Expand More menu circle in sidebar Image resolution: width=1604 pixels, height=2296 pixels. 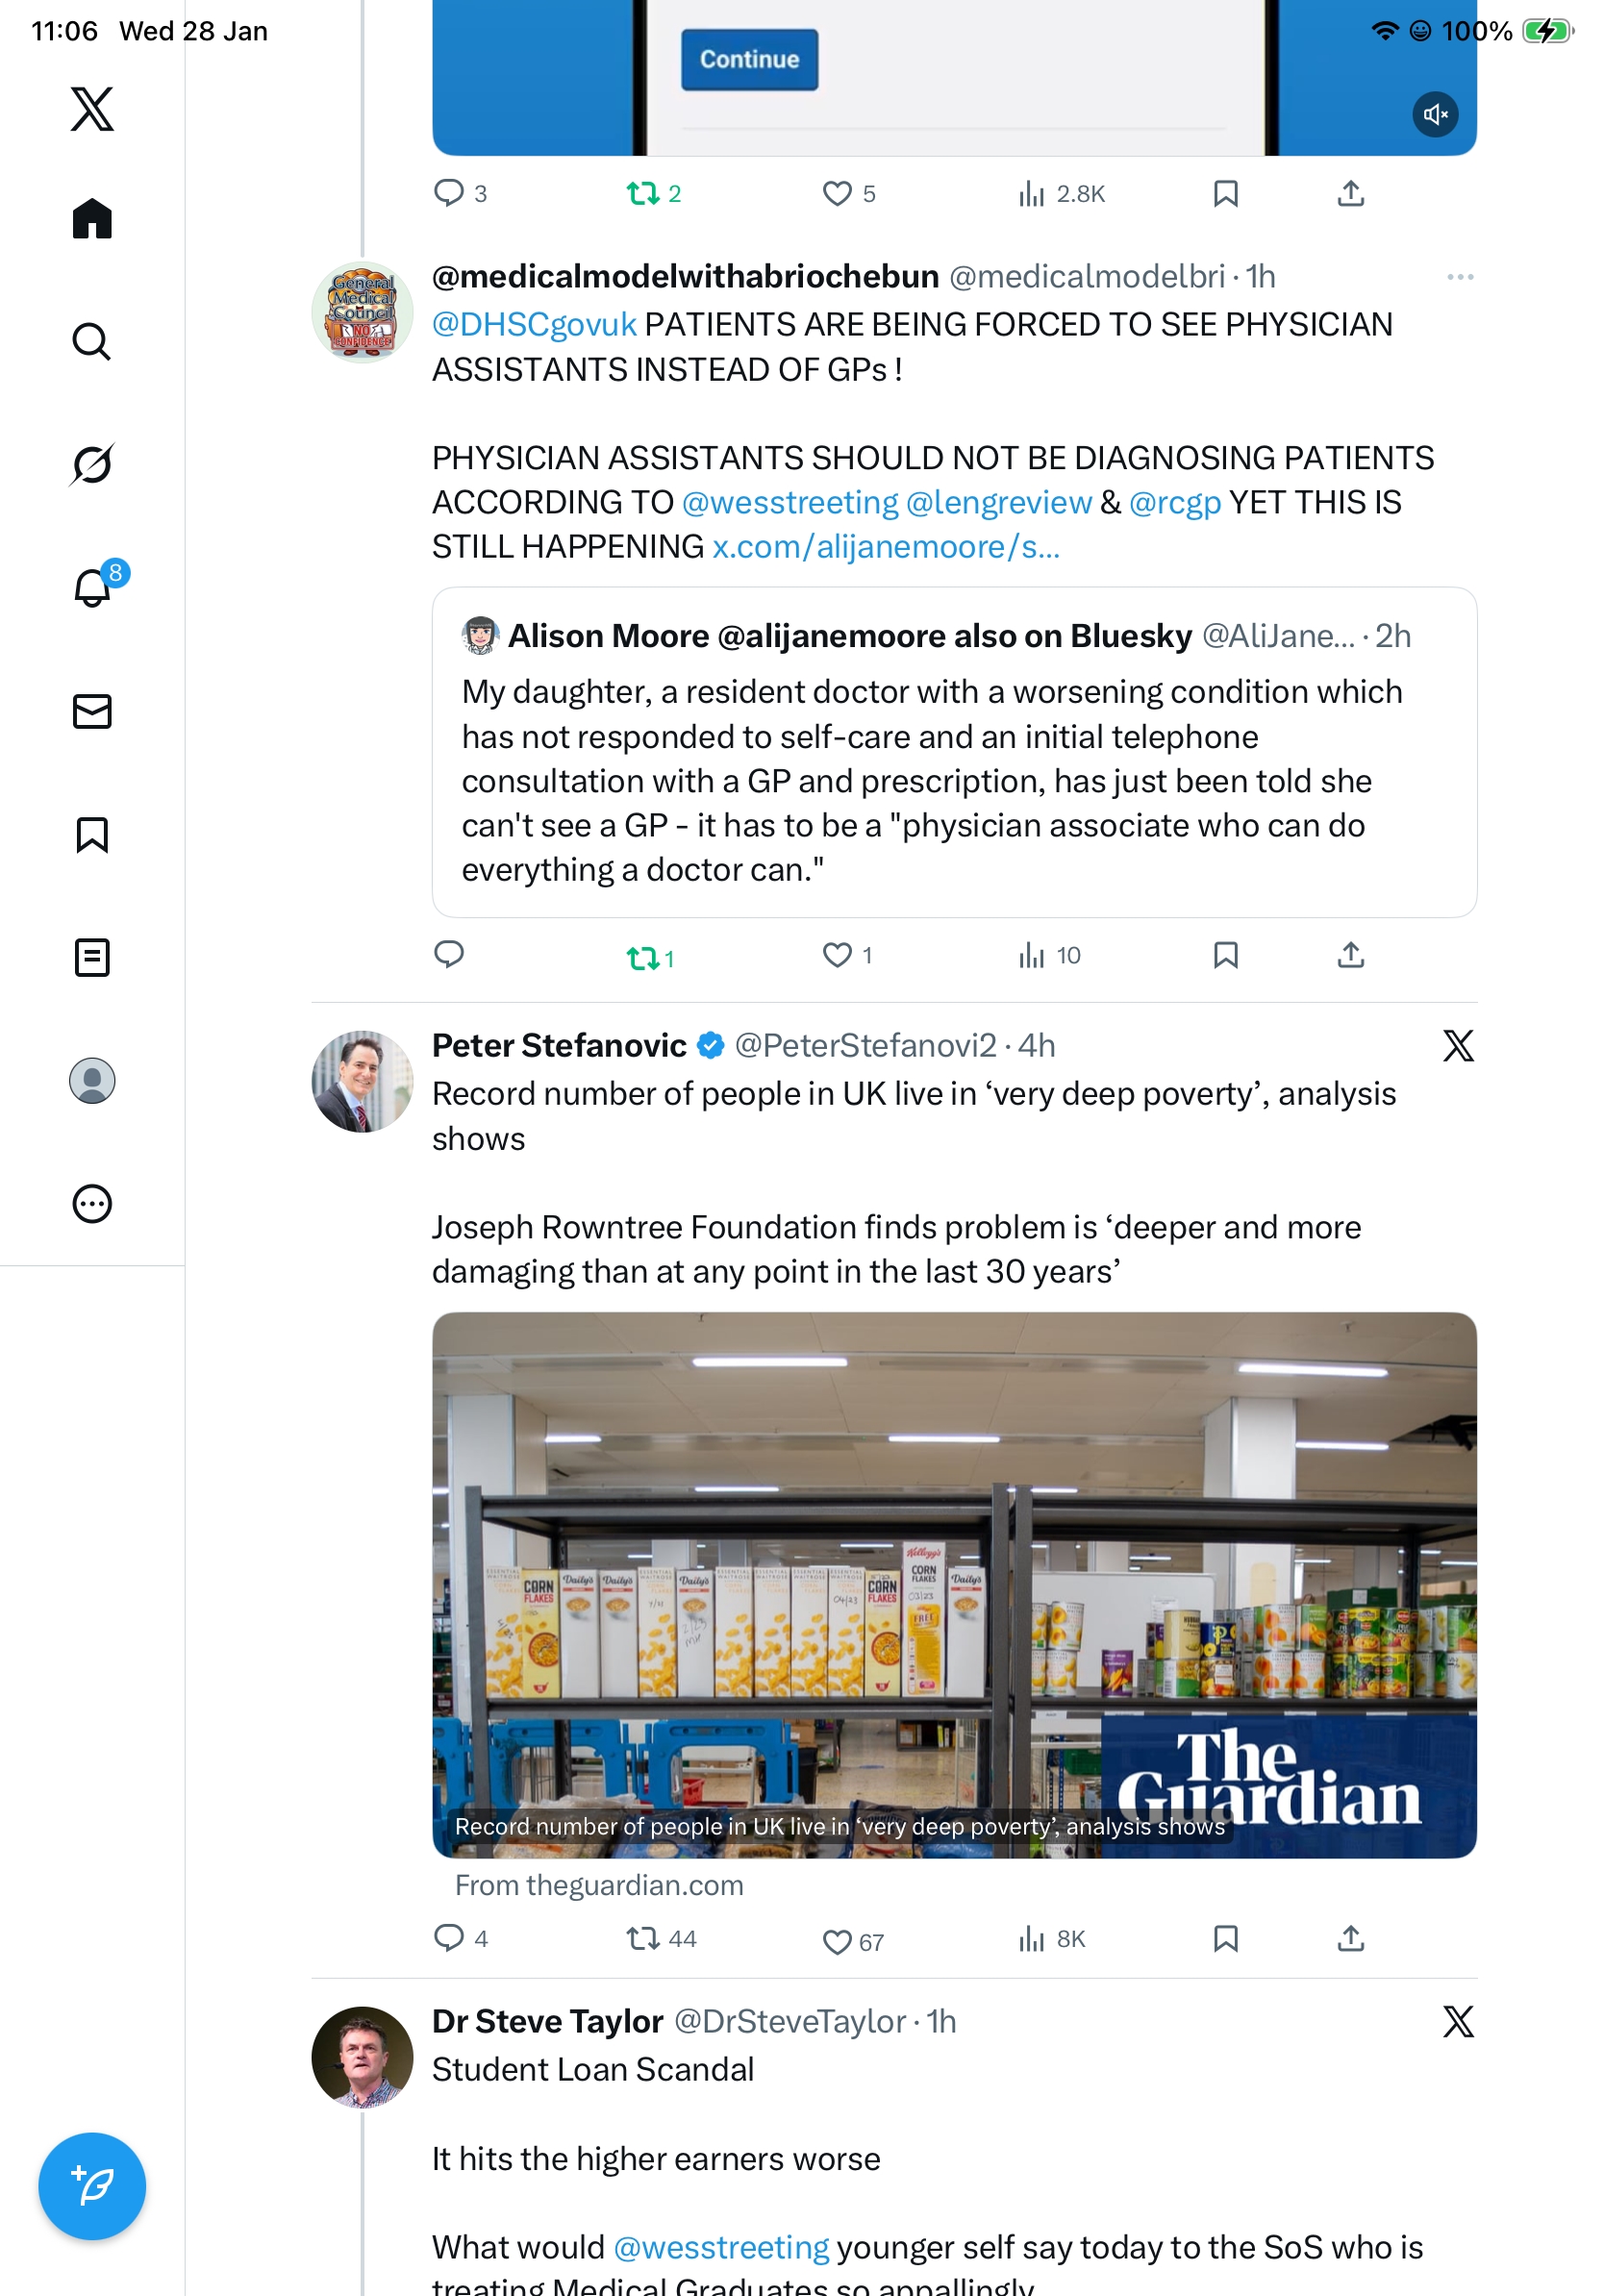pyautogui.click(x=92, y=1204)
